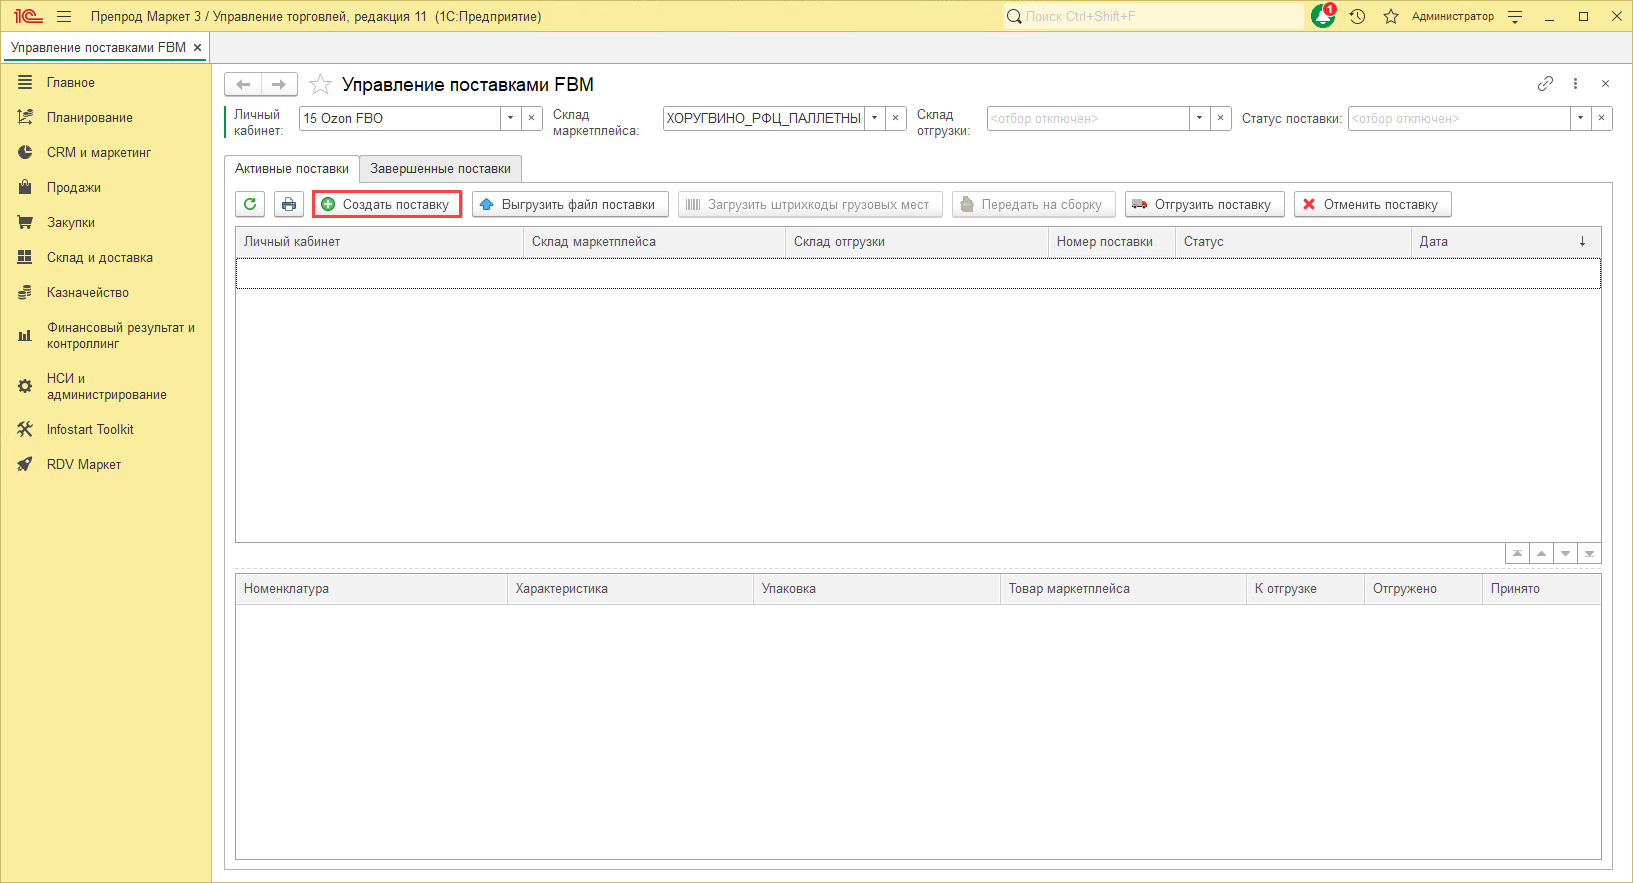Add form to favorites star

point(320,84)
